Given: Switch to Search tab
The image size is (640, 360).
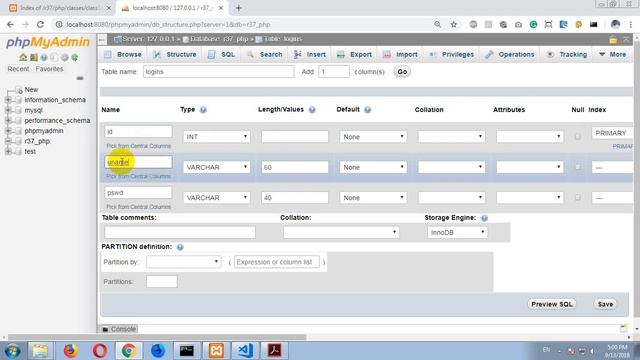Looking at the screenshot, I should click(264, 54).
